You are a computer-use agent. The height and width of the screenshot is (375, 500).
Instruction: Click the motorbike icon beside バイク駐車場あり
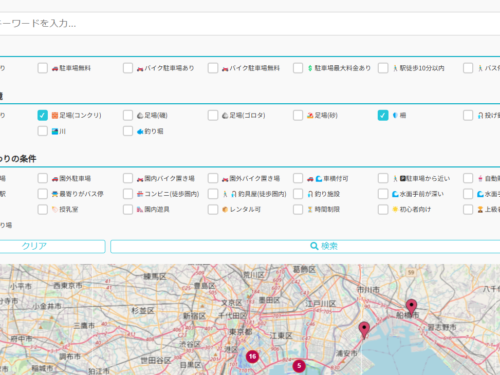[x=140, y=68]
